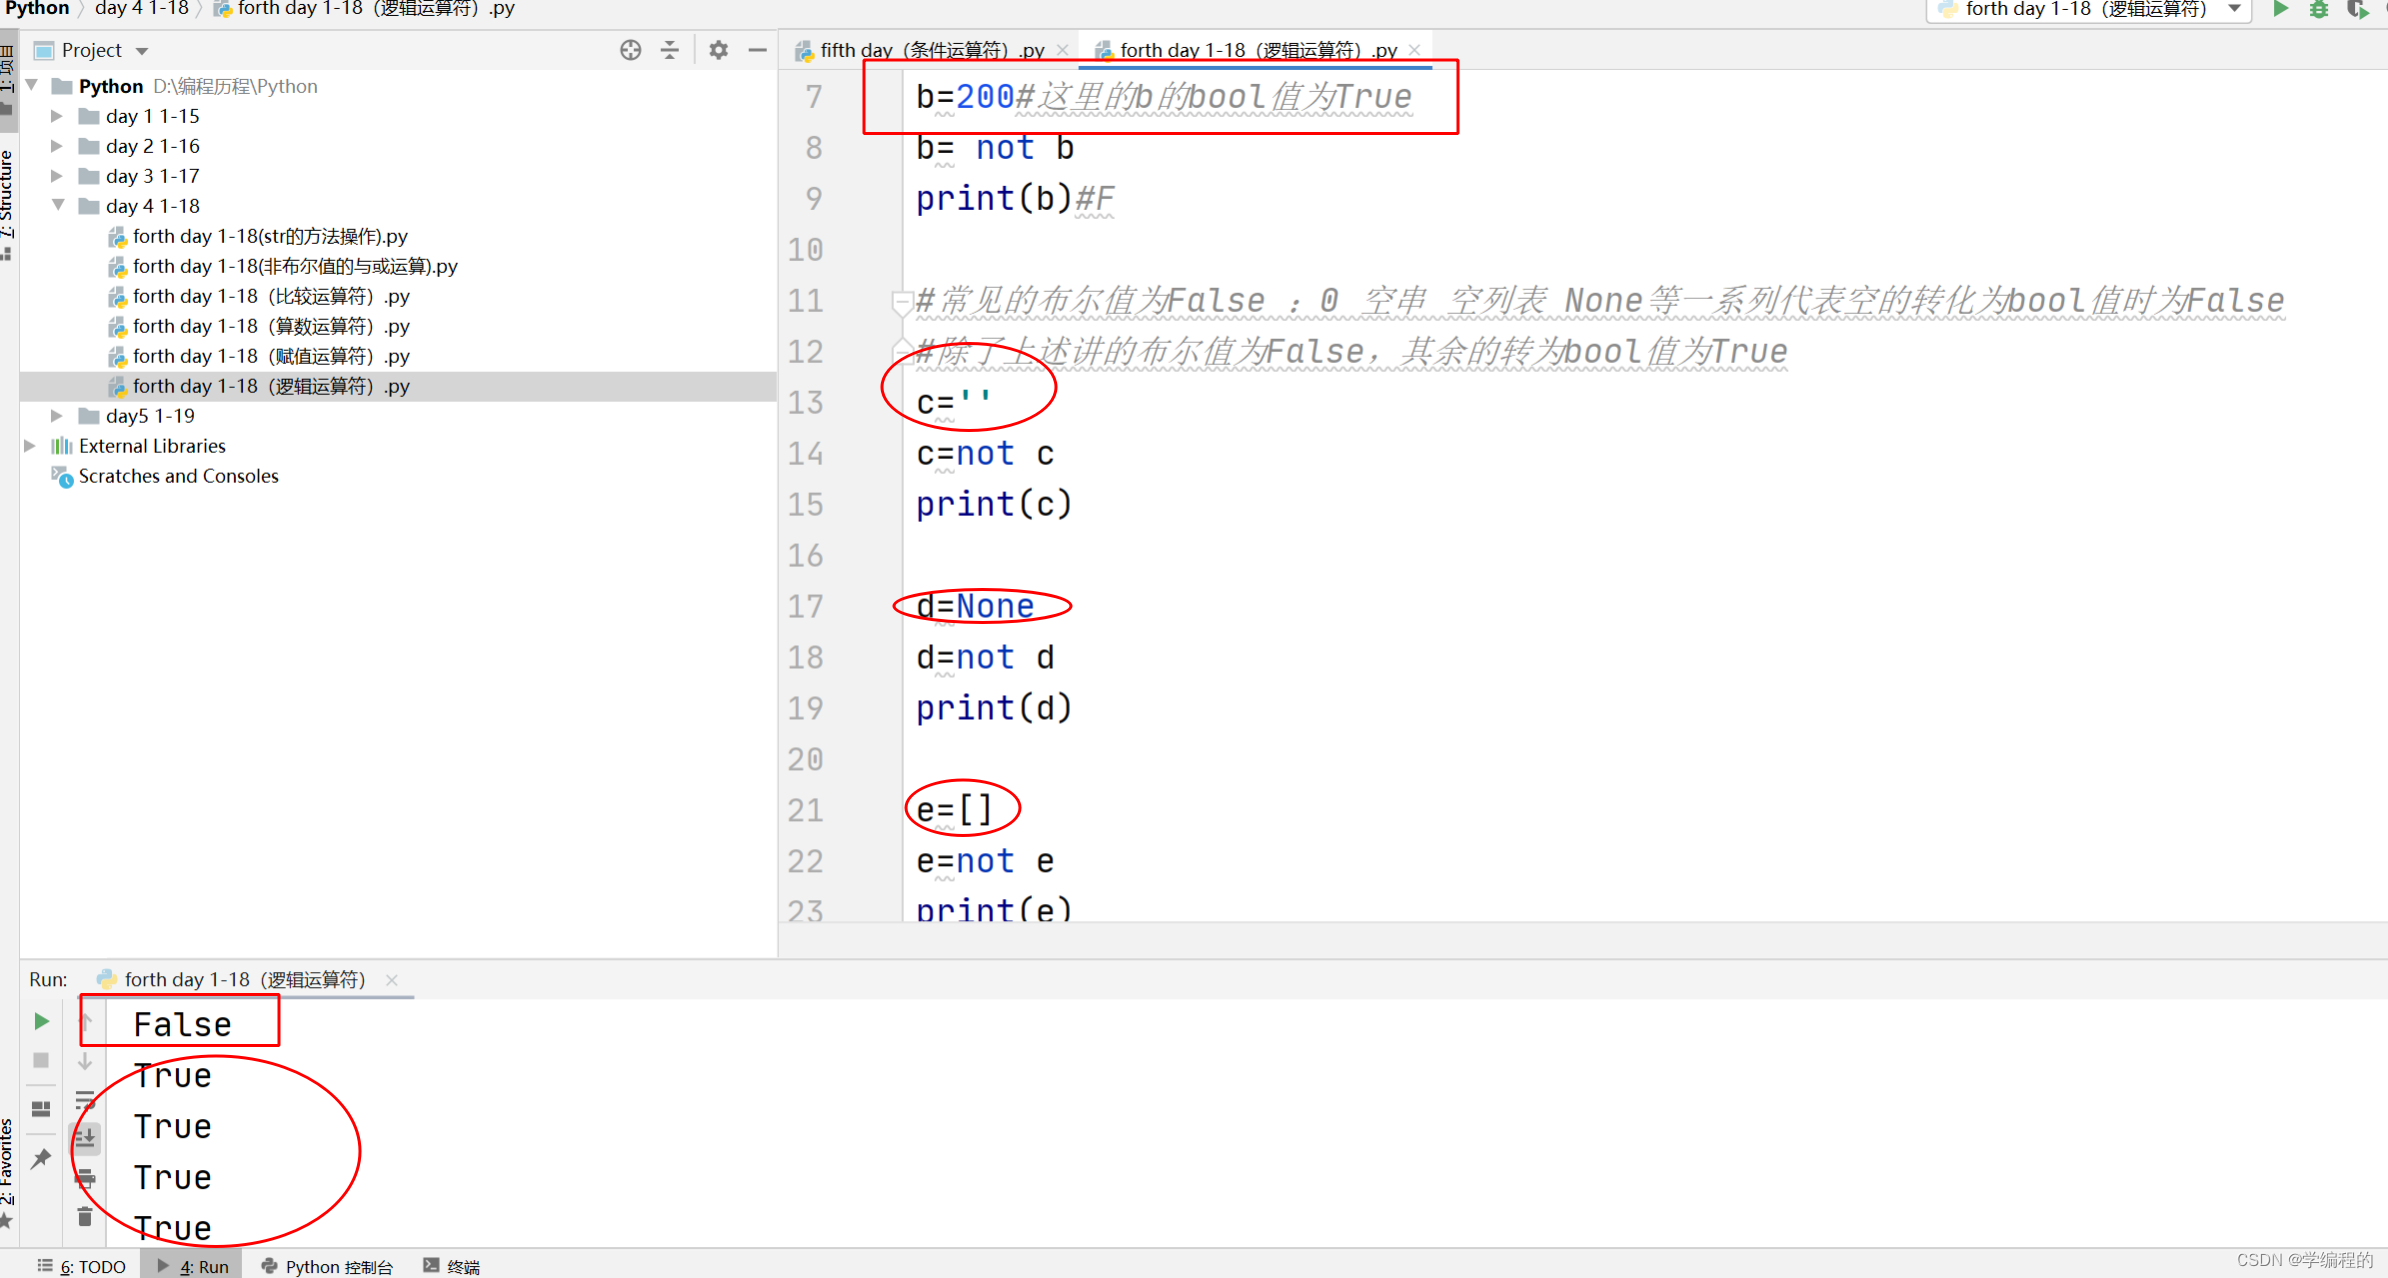This screenshot has height=1278, width=2388.
Task: Click line number 17 in gutter
Action: pos(806,606)
